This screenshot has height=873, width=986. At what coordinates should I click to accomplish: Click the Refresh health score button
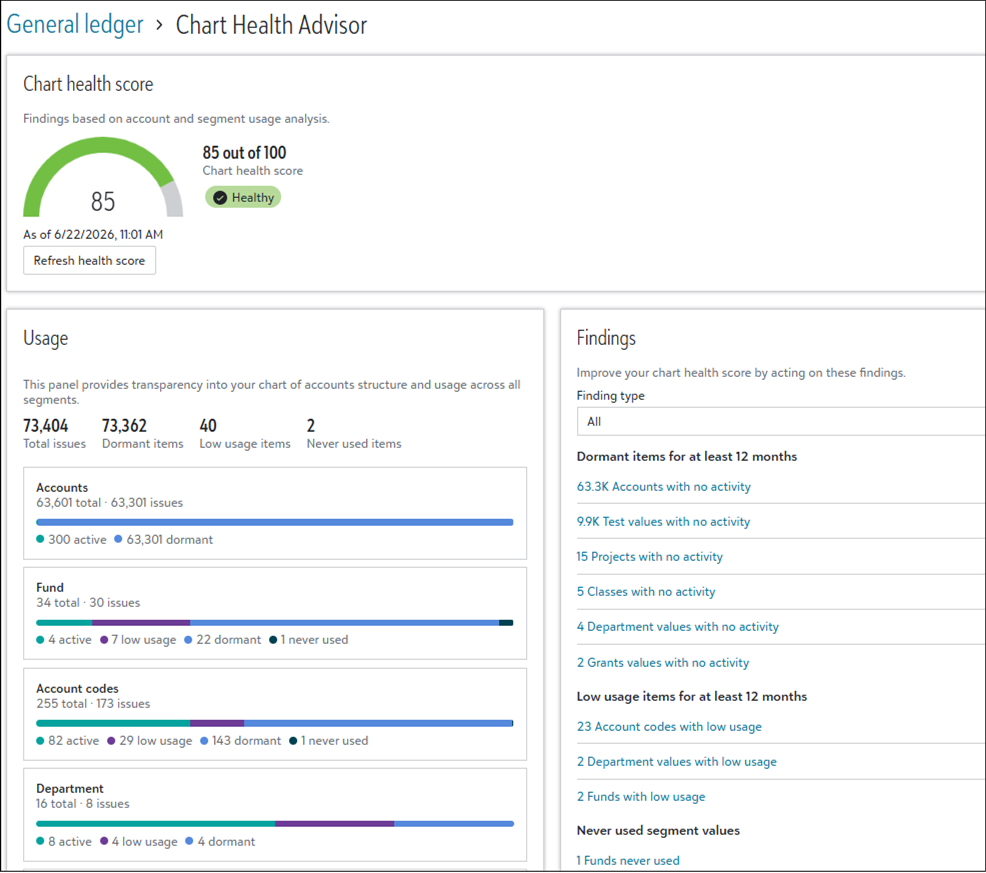(x=89, y=260)
